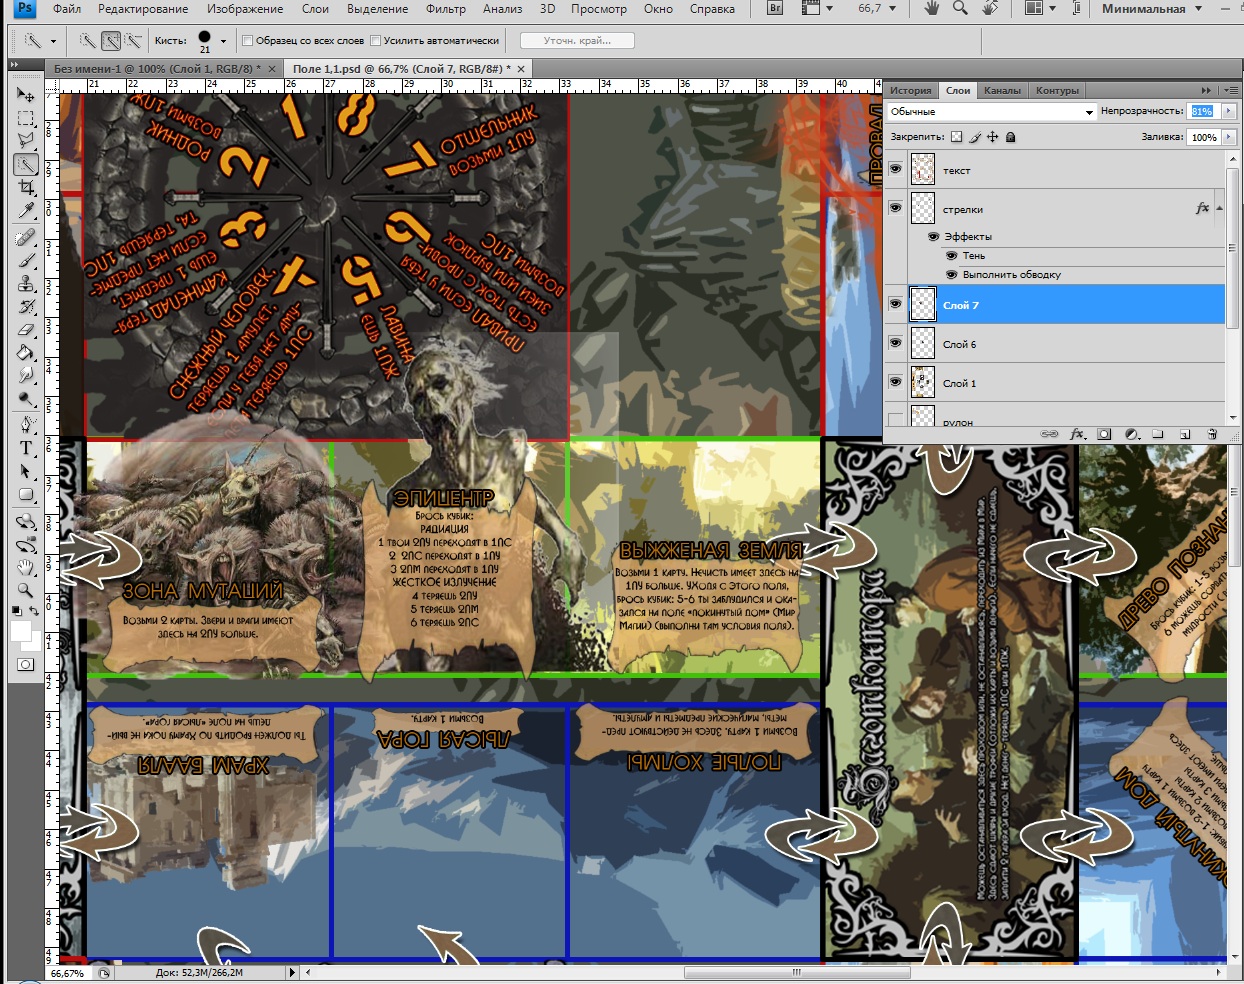Open the 'fx' layer style button

point(1077,435)
